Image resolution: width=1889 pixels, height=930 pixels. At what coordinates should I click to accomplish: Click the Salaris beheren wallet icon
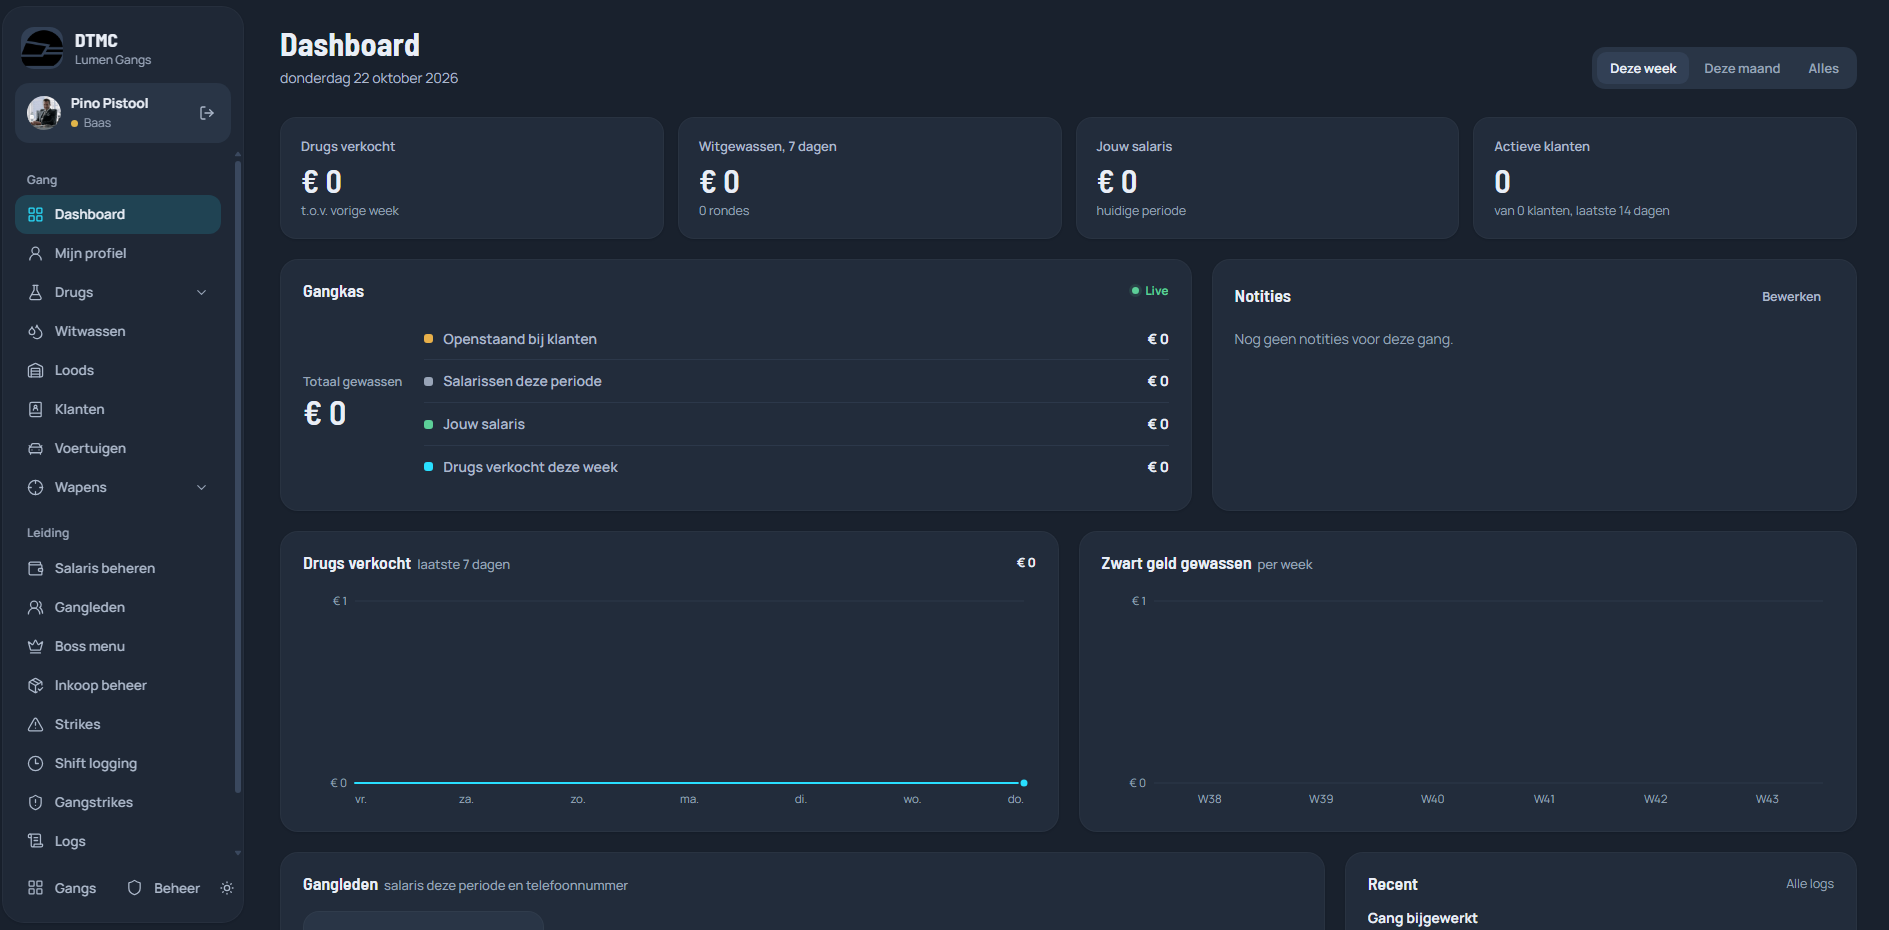pyautogui.click(x=35, y=568)
